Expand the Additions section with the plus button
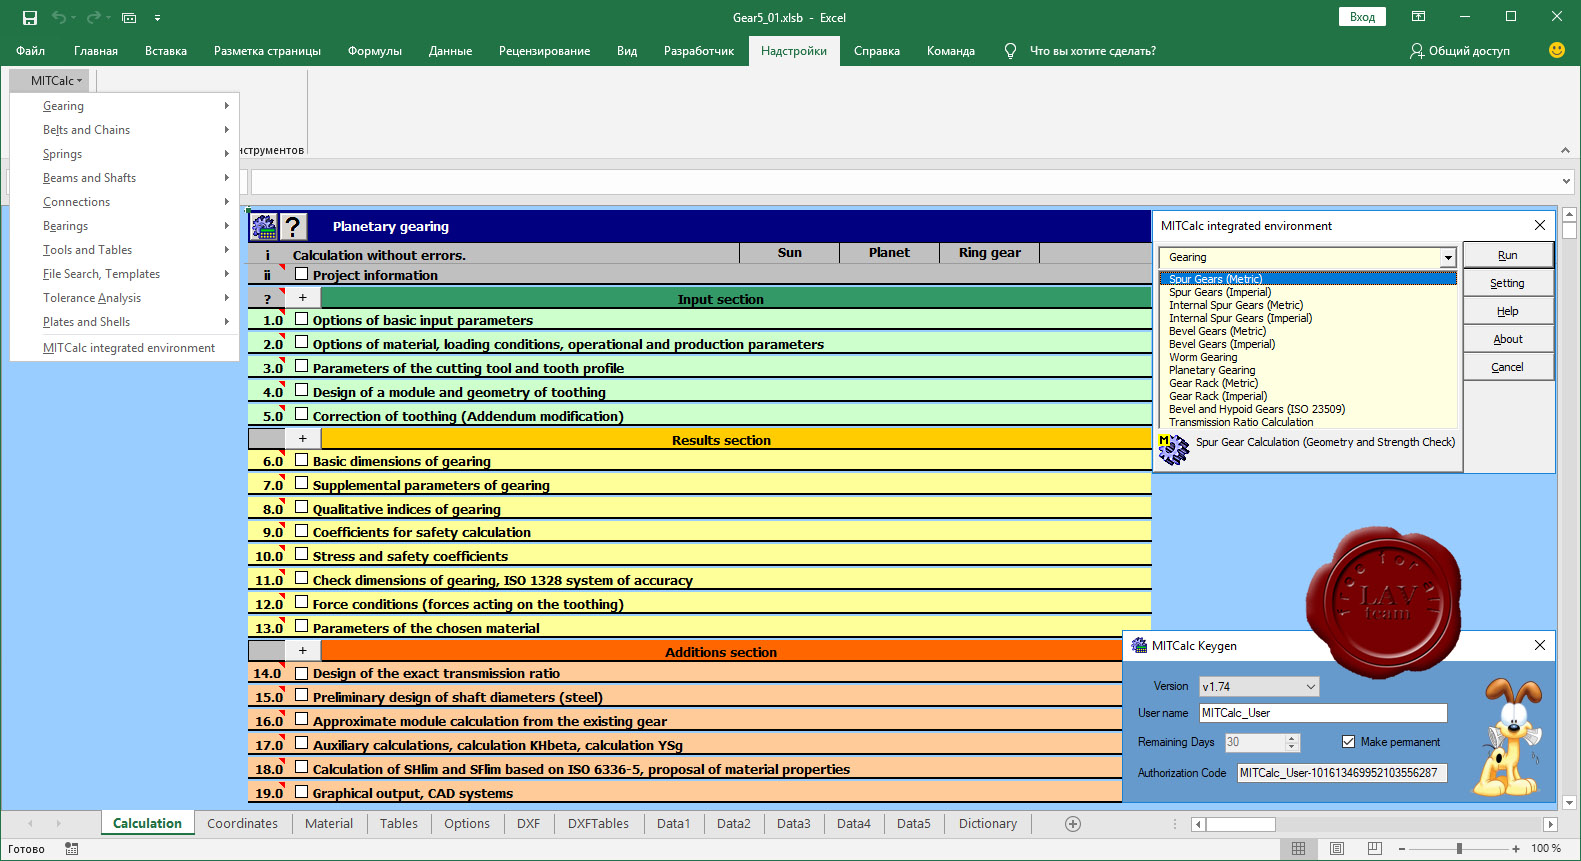The width and height of the screenshot is (1581, 861). (302, 651)
